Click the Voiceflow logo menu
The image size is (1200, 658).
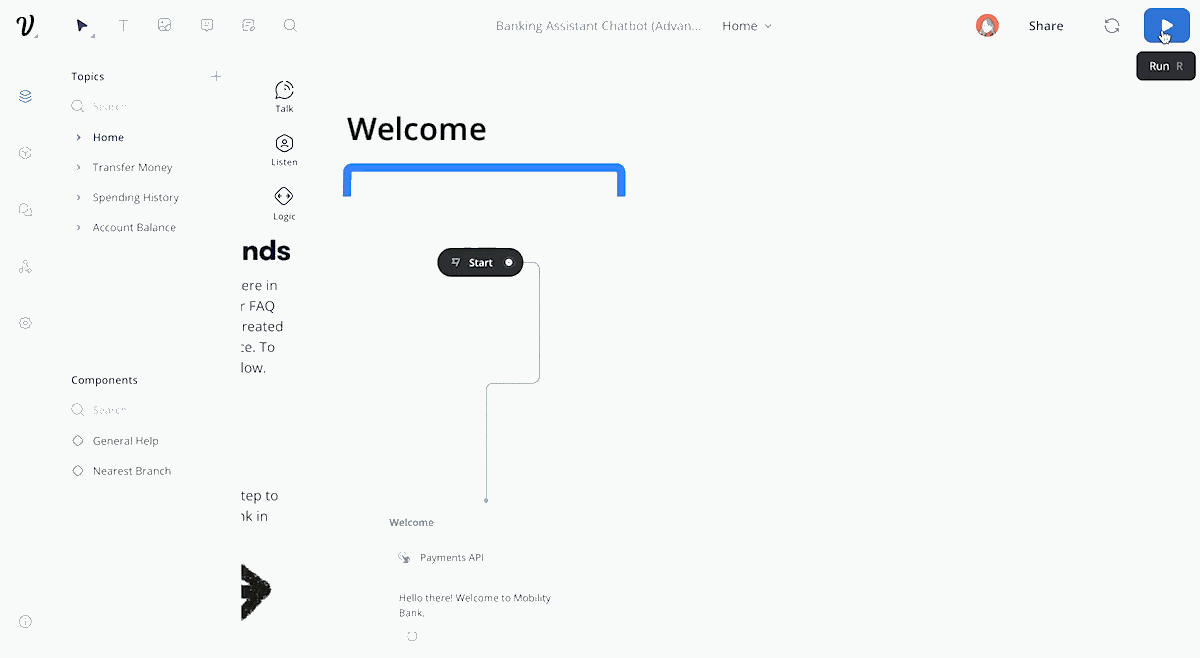26,26
